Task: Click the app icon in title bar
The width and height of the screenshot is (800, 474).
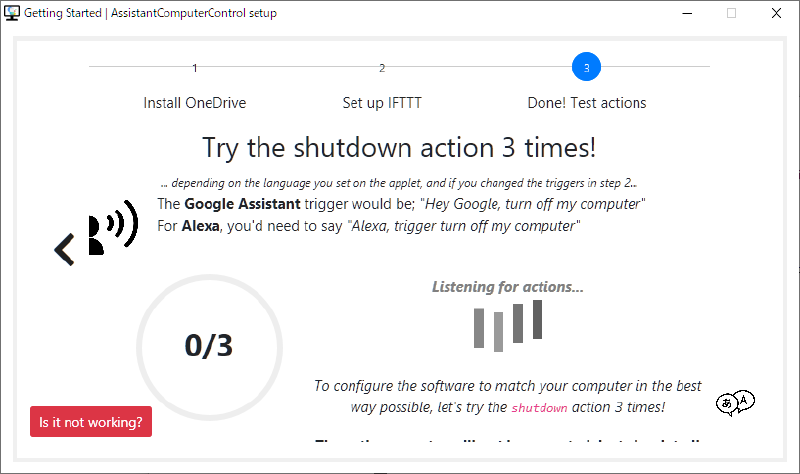Action: pos(13,13)
